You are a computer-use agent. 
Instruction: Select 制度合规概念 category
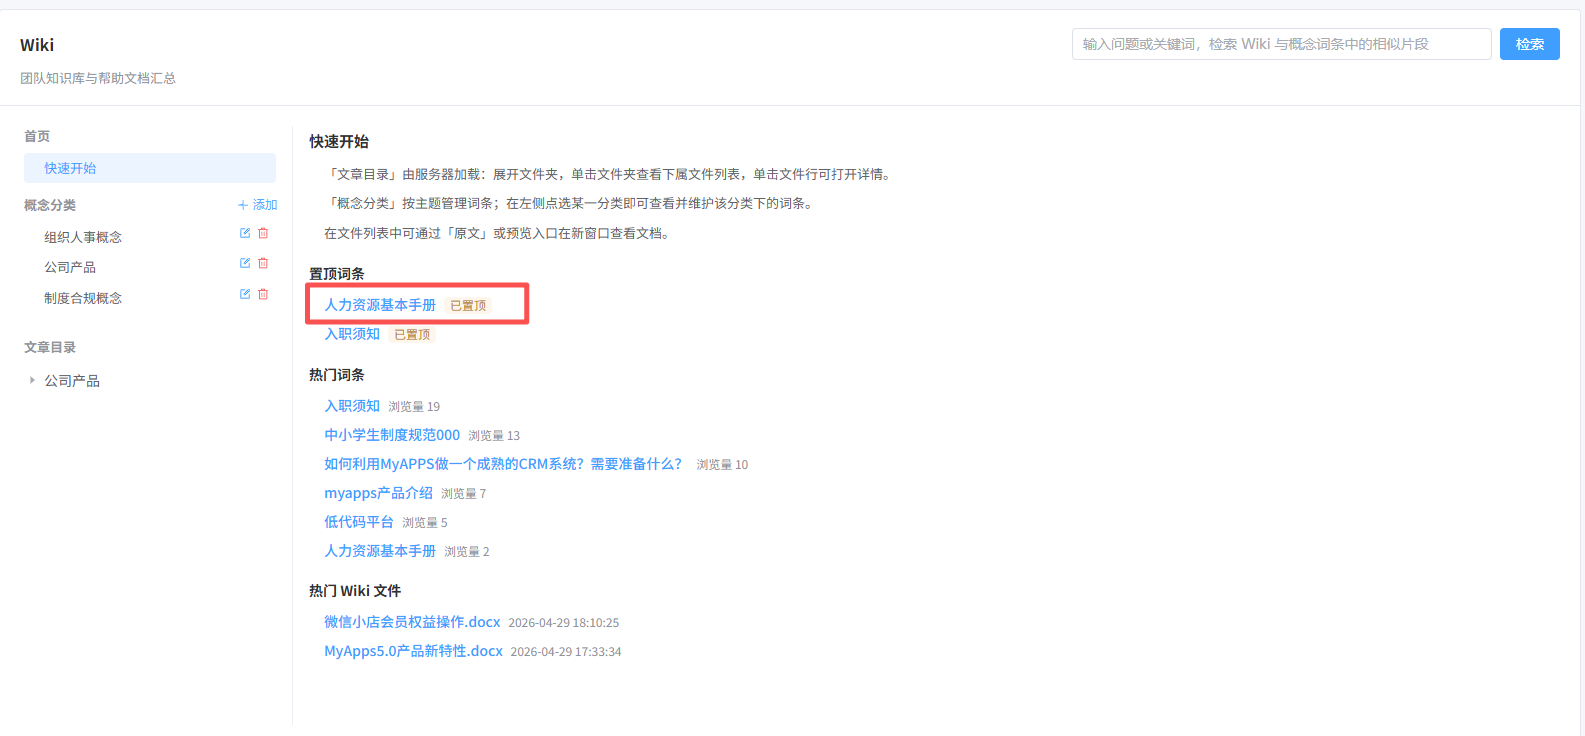point(83,298)
